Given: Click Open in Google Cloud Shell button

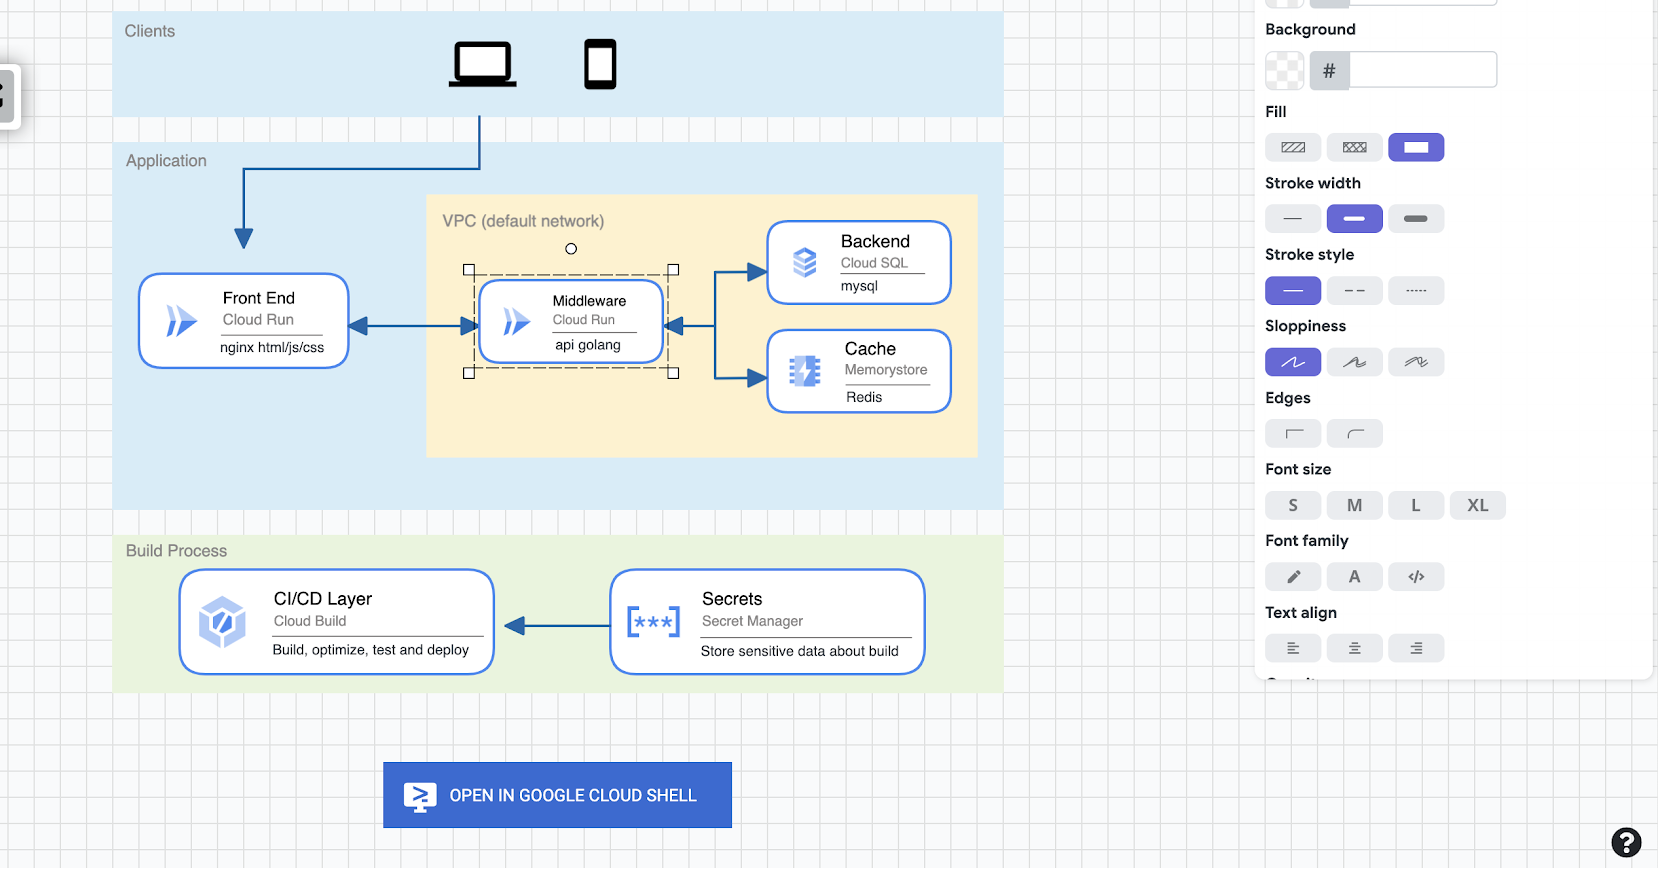Looking at the screenshot, I should (557, 795).
